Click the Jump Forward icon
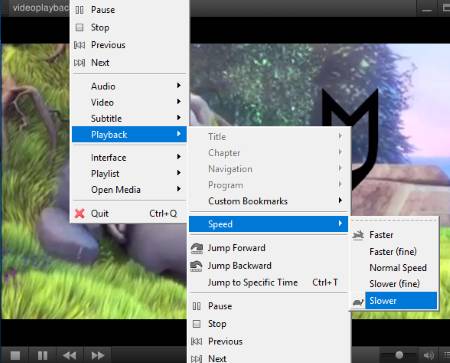 197,248
